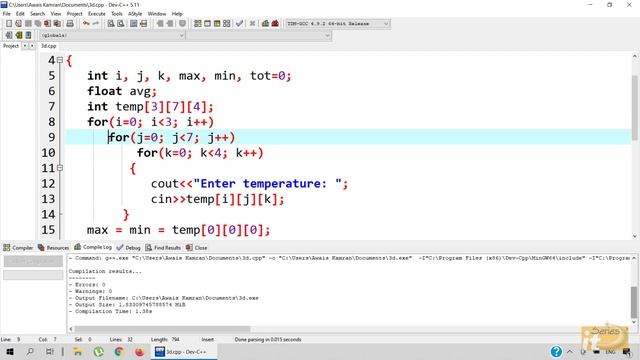The image size is (640, 360).
Task: Switch to the Compiler bottom tab
Action: click(x=18, y=248)
